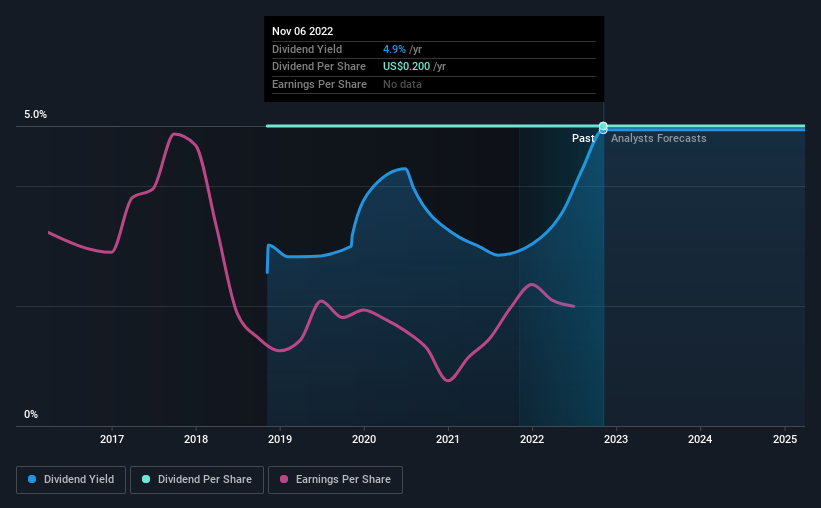Image resolution: width=821 pixels, height=508 pixels.
Task: Click the 'No data' earnings value
Action: [402, 84]
